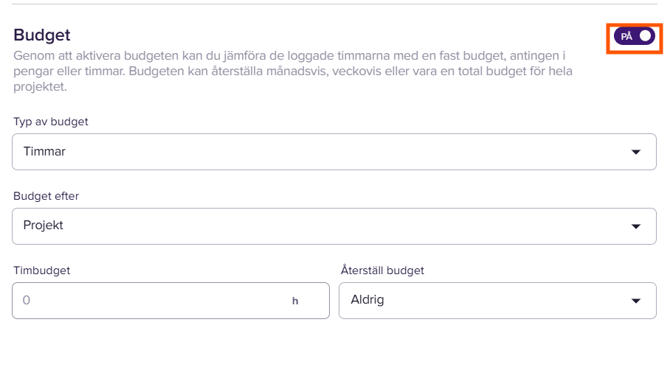Click the selected value Projekt

(43, 226)
